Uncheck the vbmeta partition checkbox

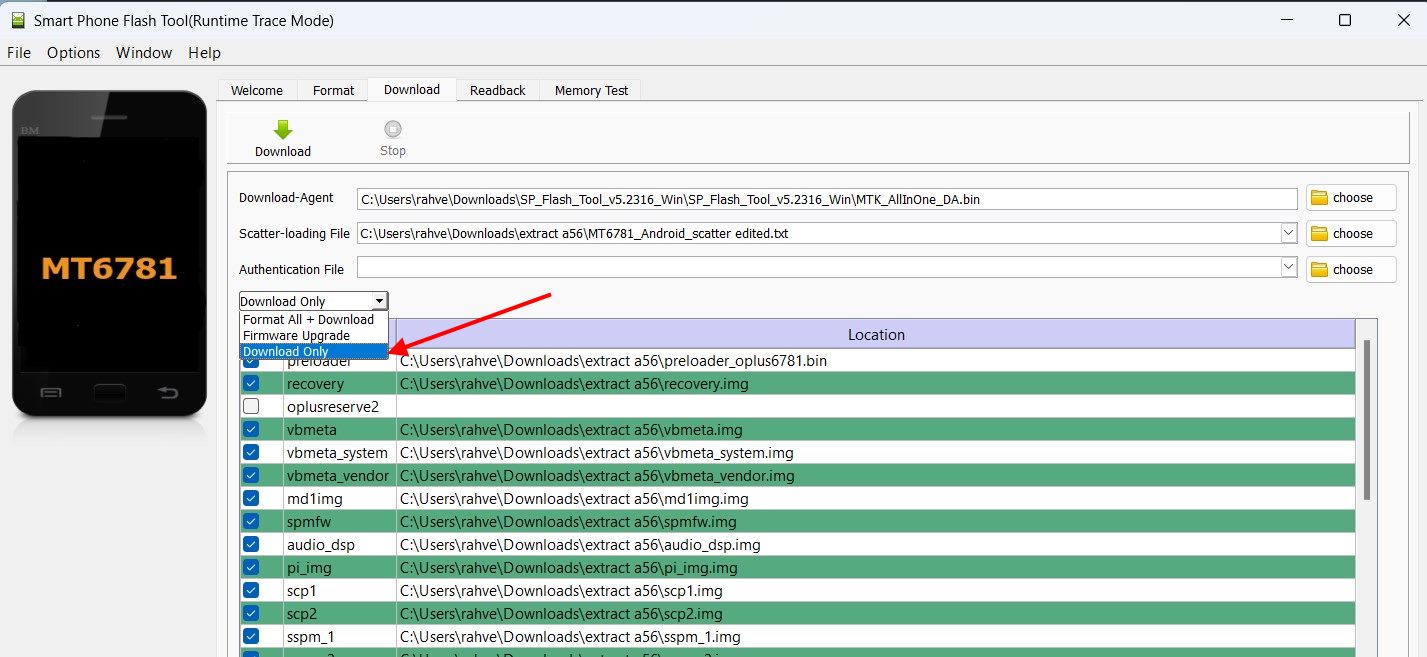point(251,429)
